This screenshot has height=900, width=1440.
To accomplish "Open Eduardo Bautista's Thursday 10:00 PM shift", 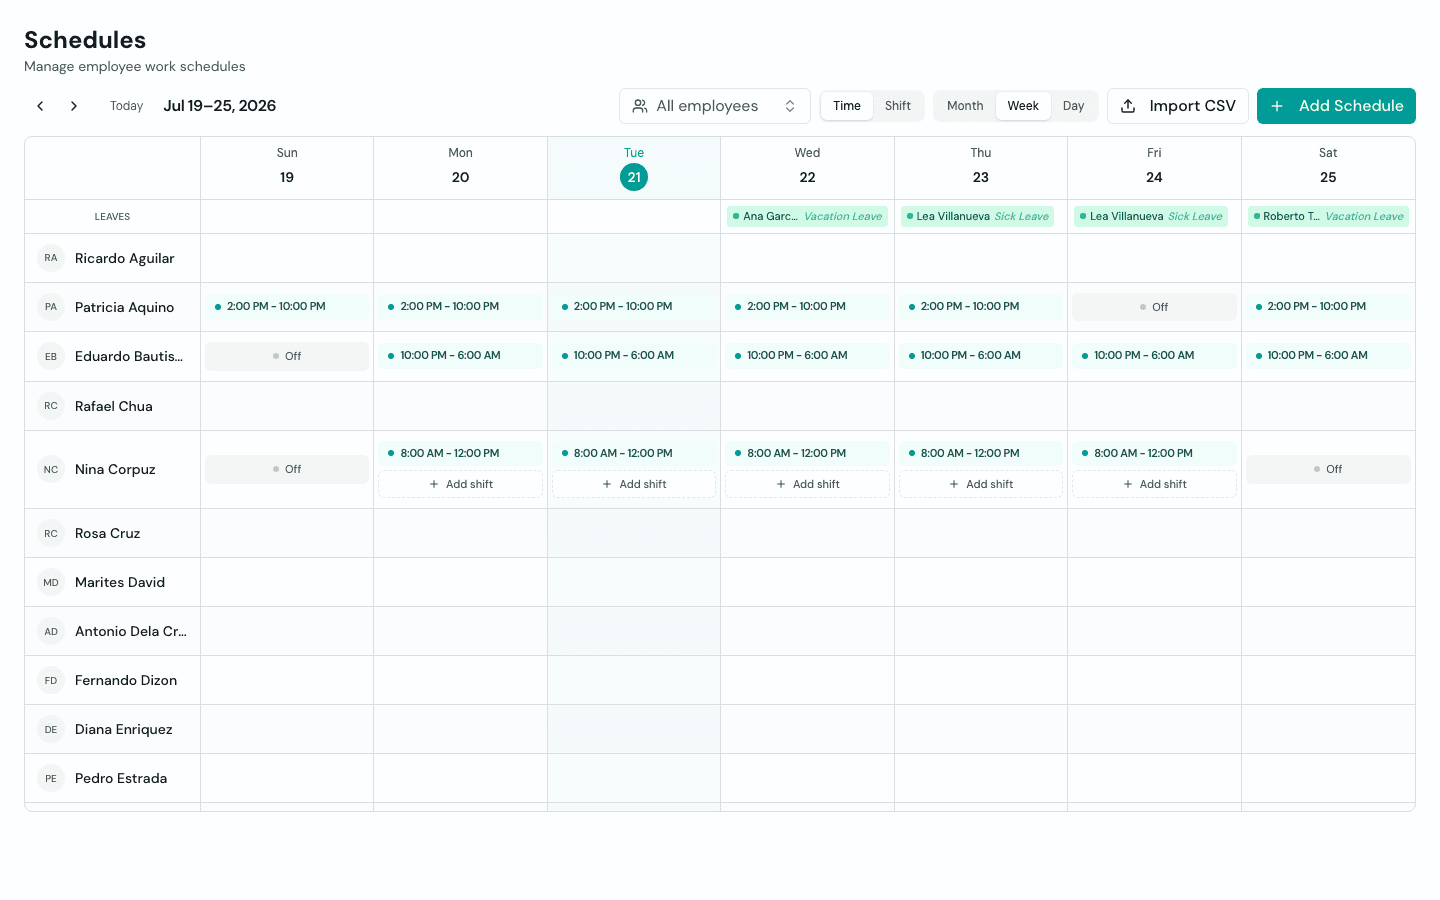I will [x=981, y=356].
